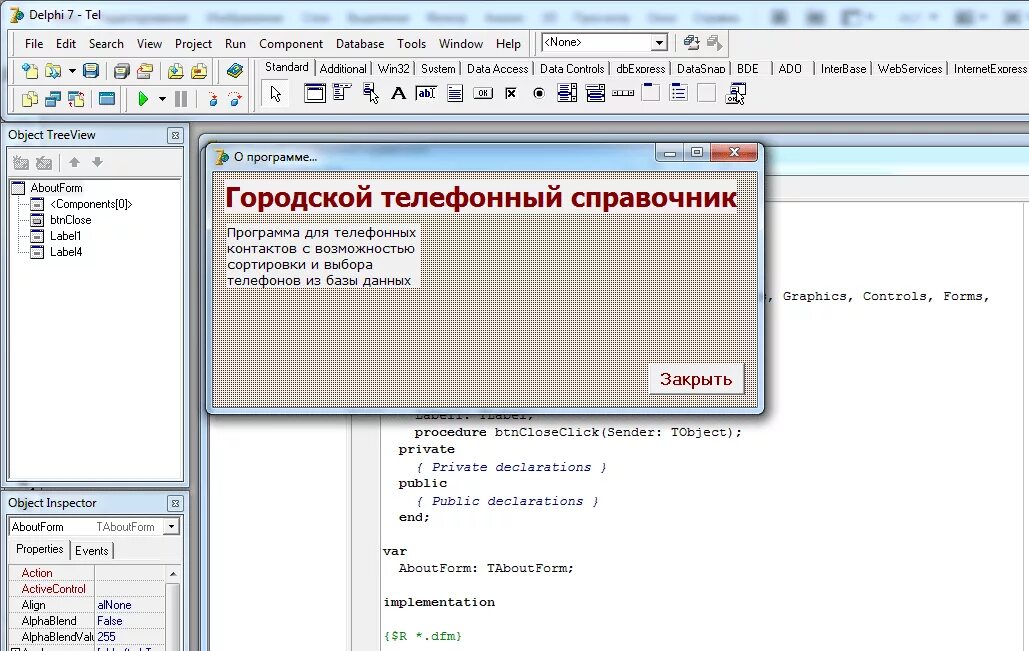The width and height of the screenshot is (1029, 651).
Task: Select the Button component icon
Action: click(483, 93)
